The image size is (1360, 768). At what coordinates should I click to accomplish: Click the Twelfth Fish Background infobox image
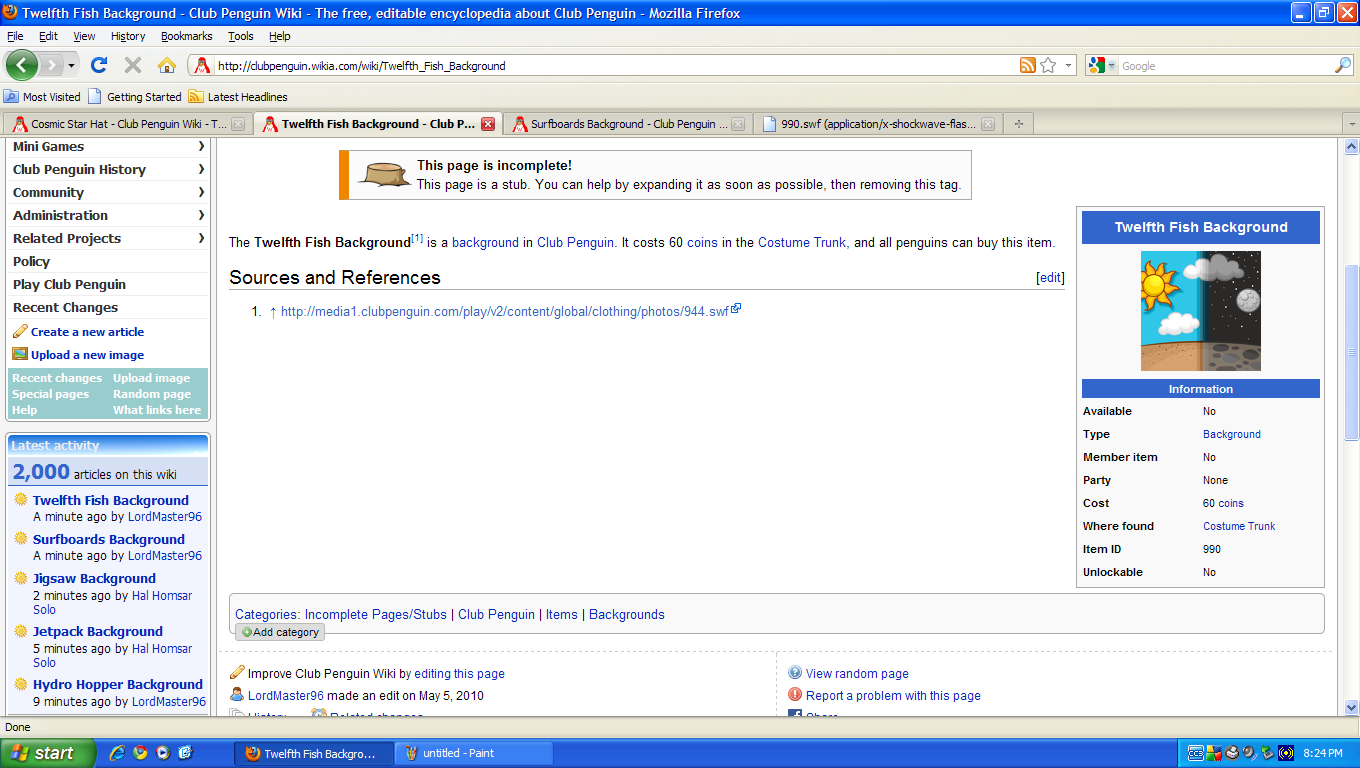1201,311
